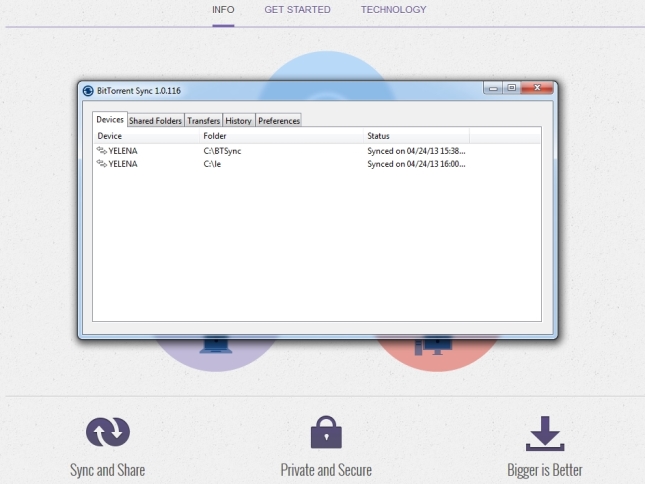Click the Bigger is Better download icon
Image resolution: width=645 pixels, height=484 pixels.
(x=545, y=433)
